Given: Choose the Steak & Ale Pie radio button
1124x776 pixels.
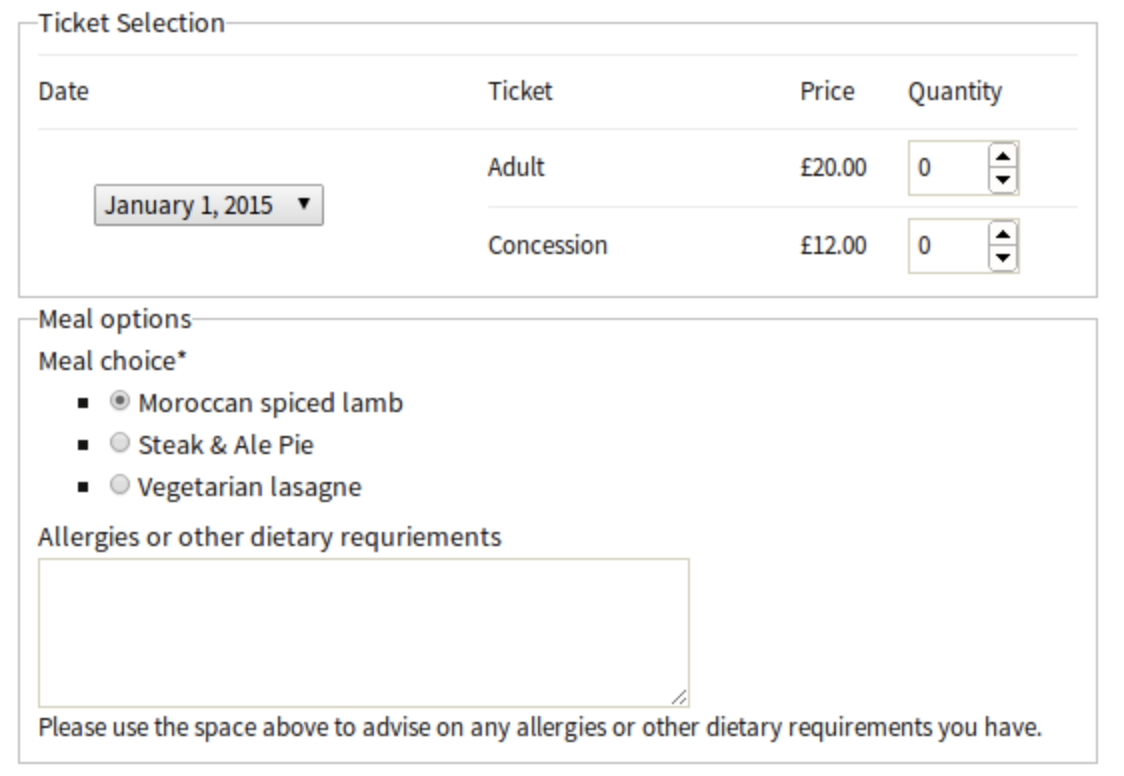Looking at the screenshot, I should 119,444.
